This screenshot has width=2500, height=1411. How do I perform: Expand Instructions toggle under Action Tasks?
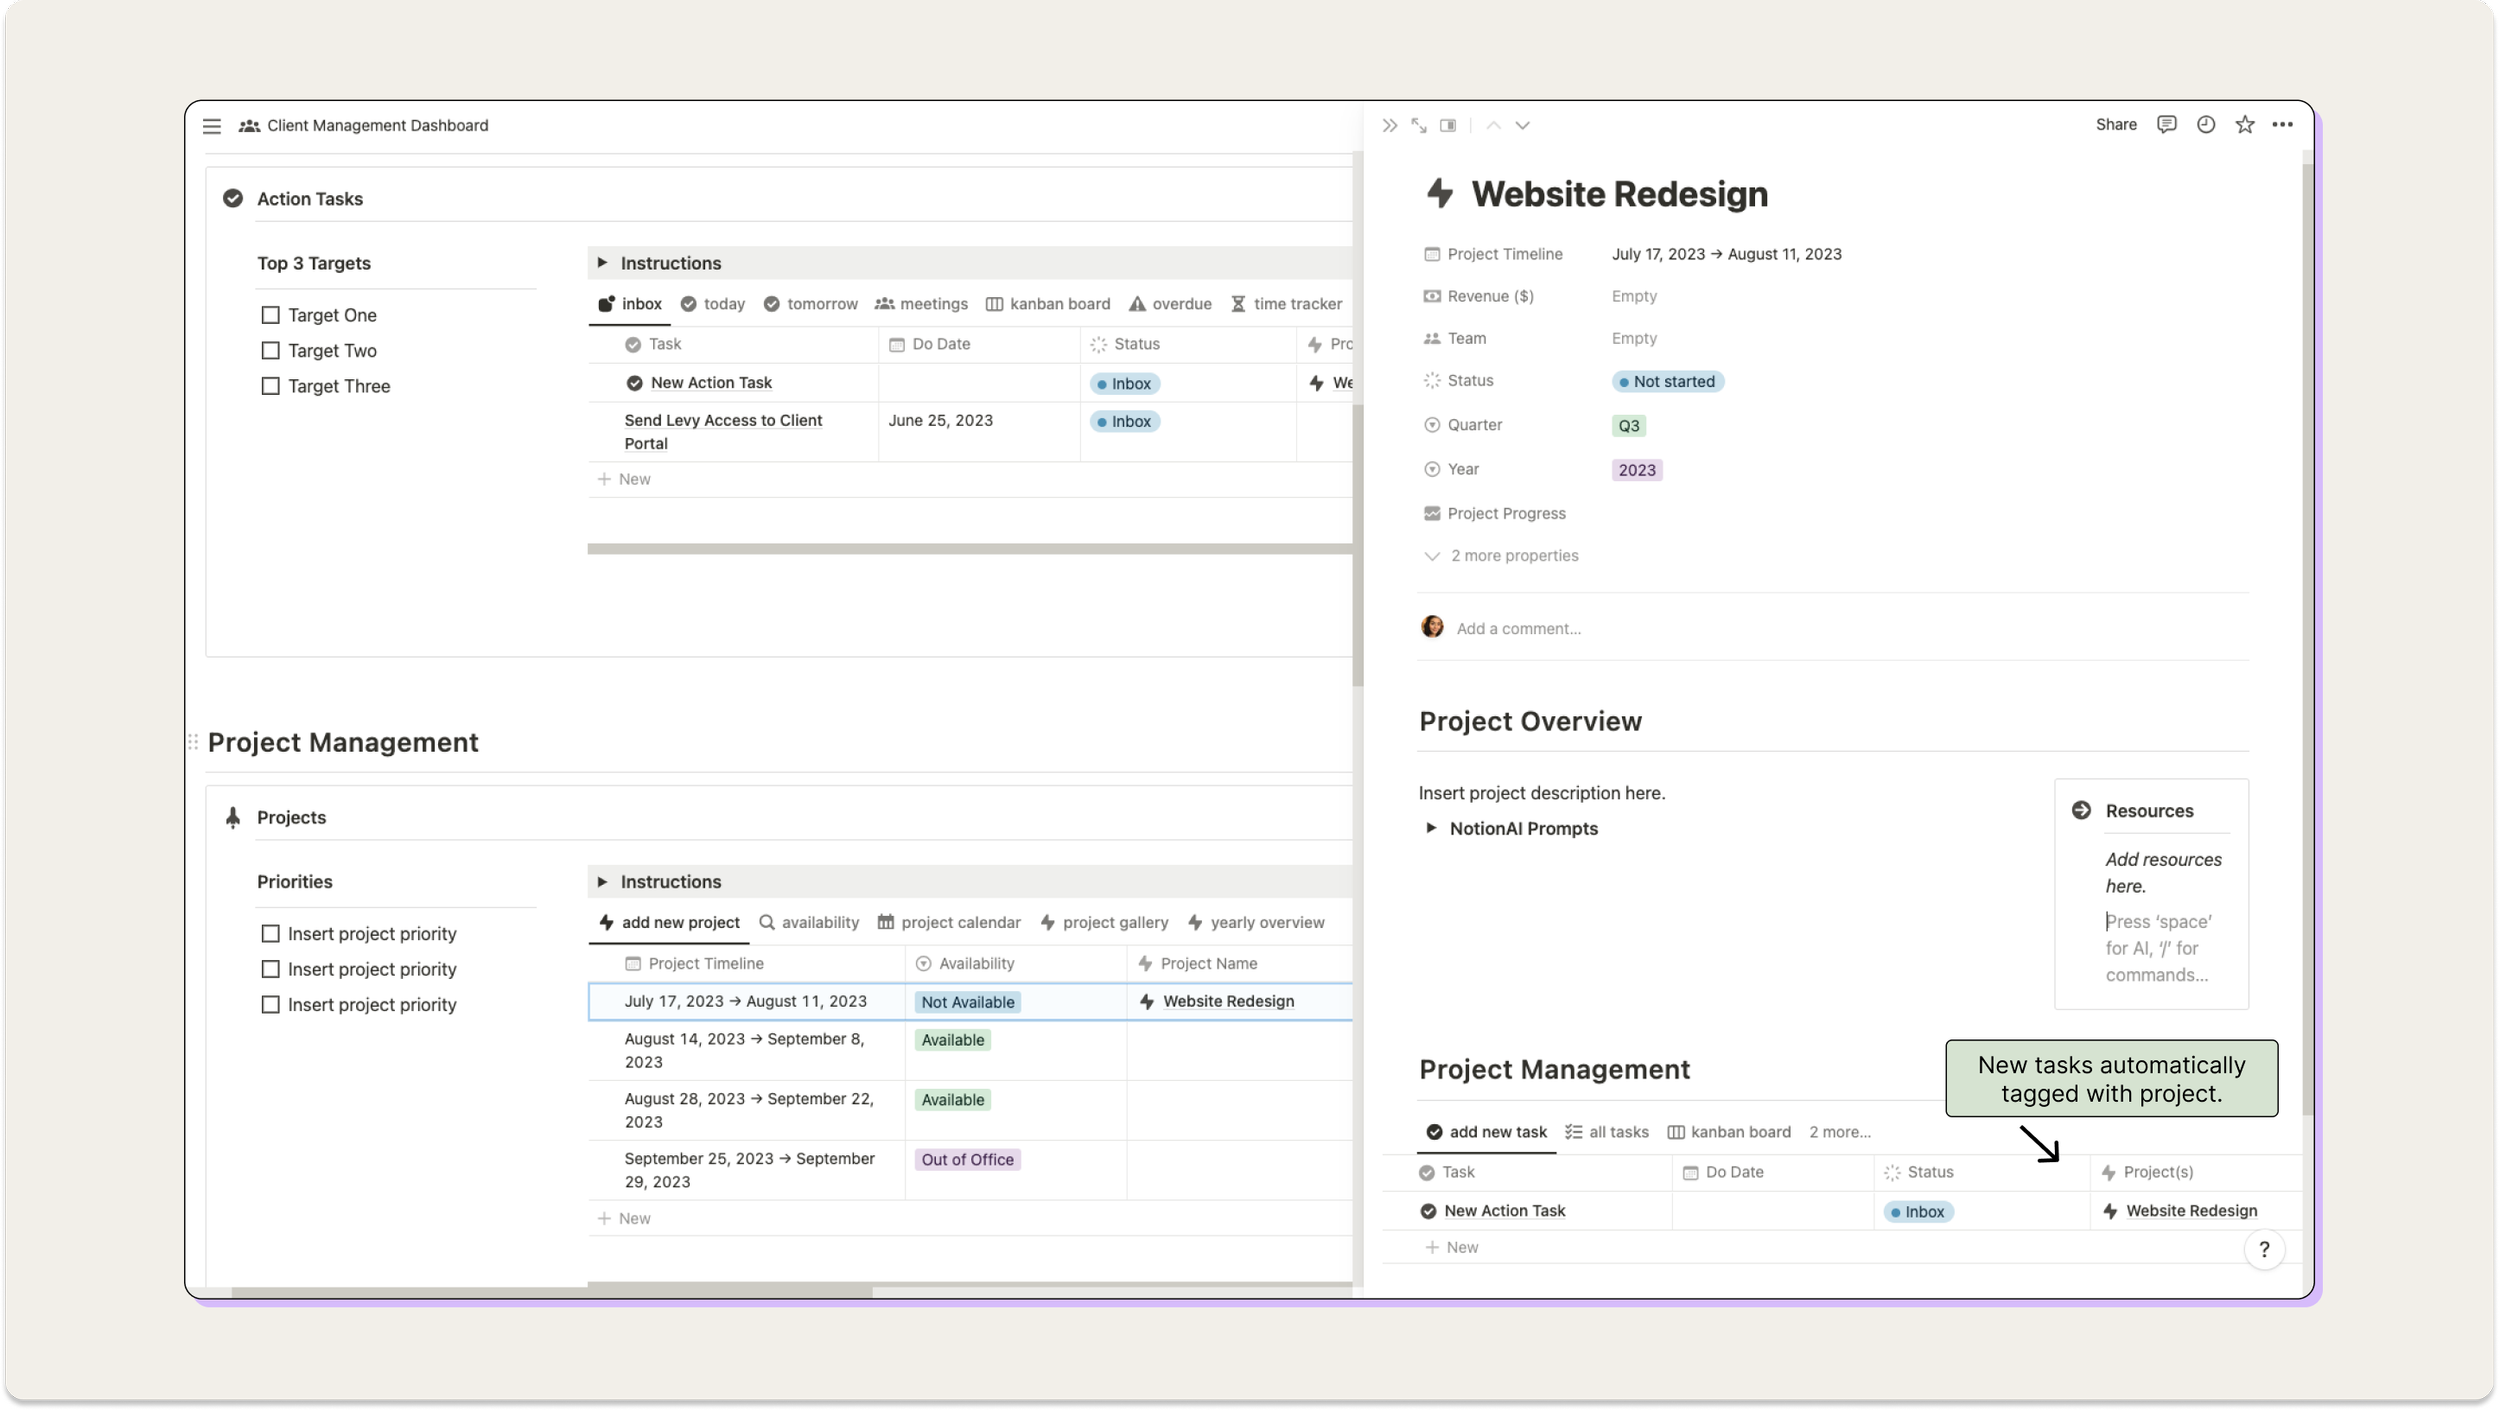602,263
